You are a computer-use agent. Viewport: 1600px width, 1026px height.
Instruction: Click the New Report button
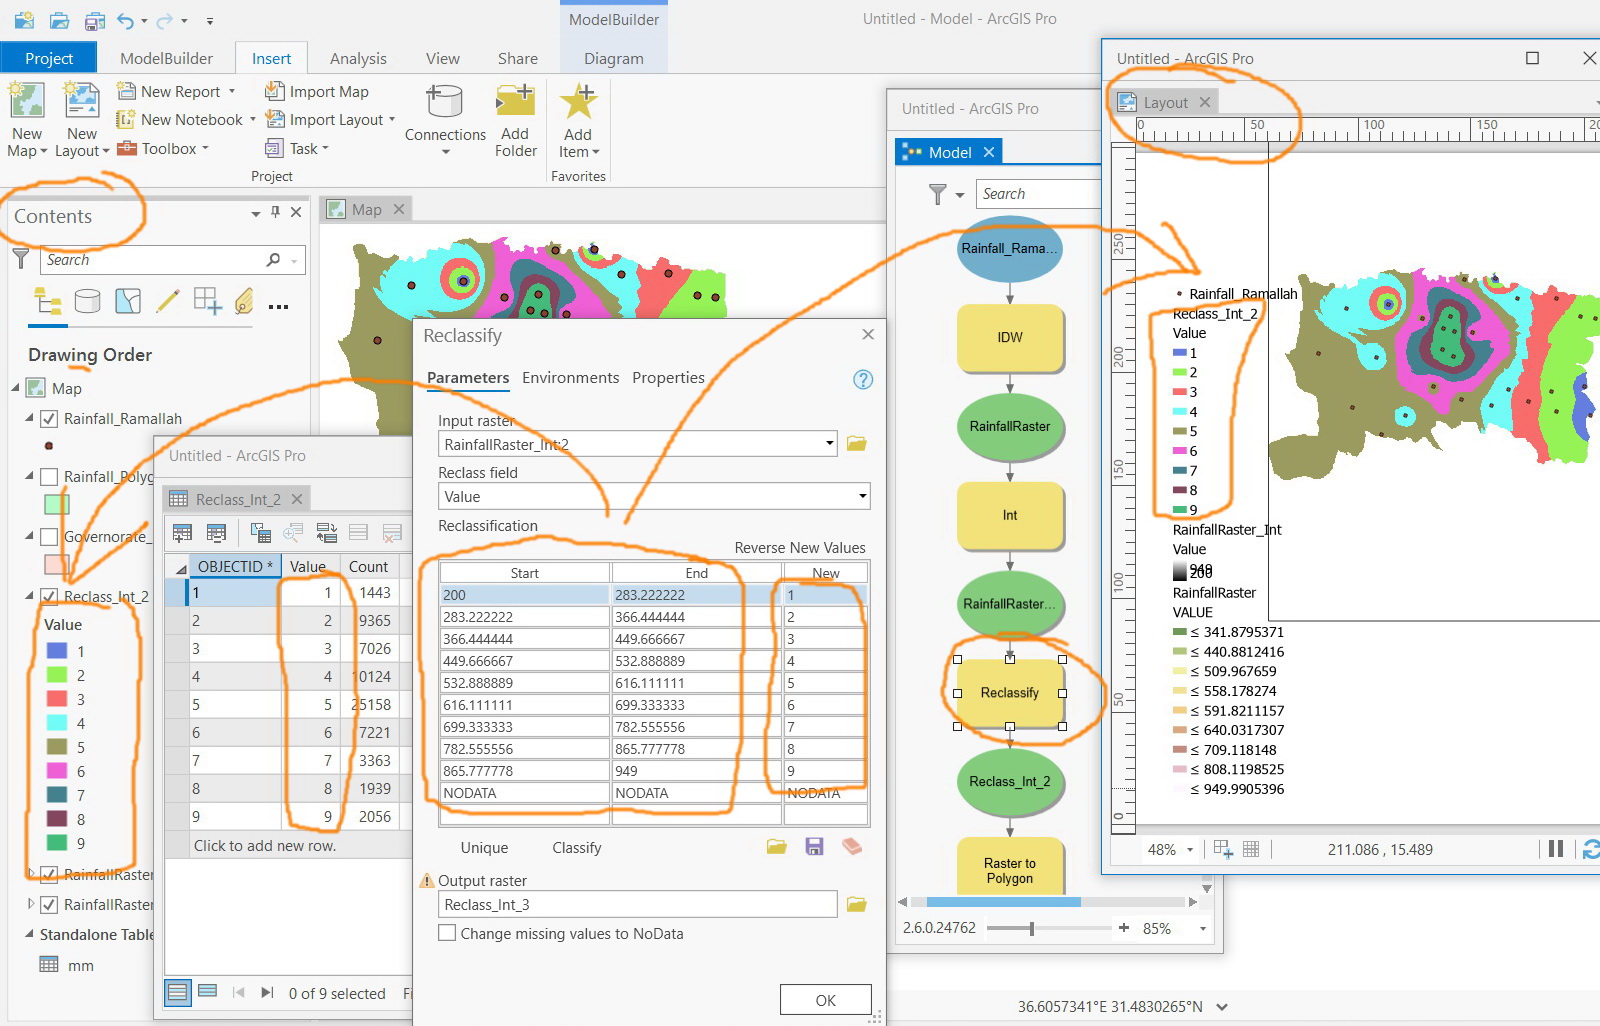[x=177, y=91]
